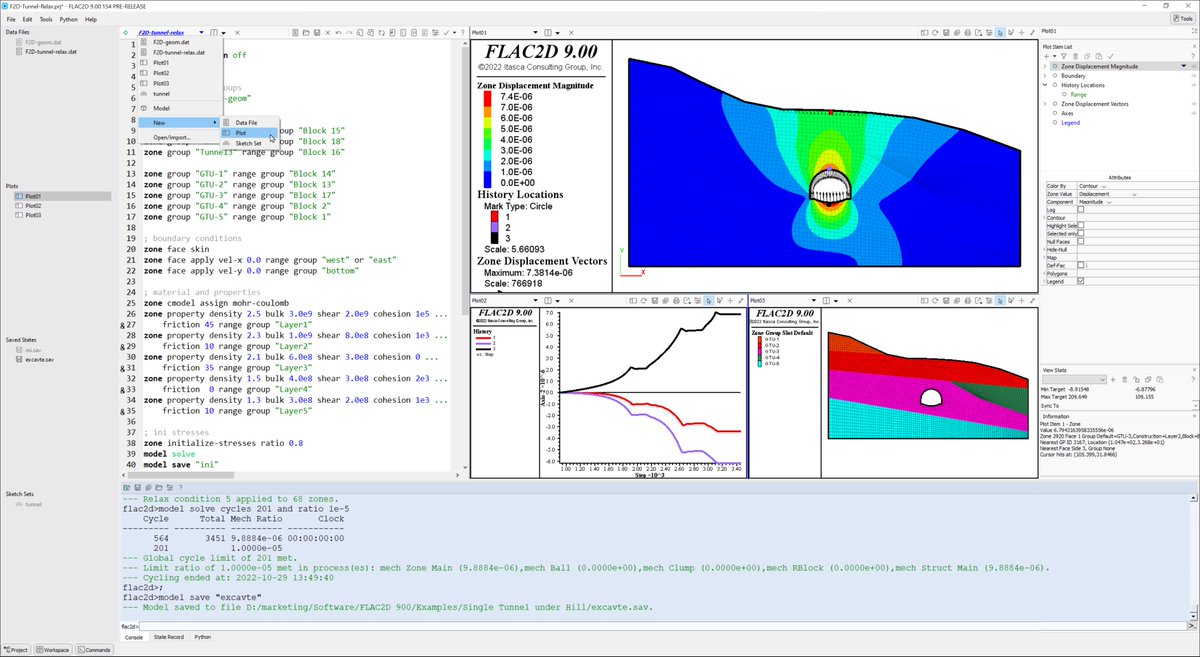1200x657 pixels.
Task: Click editor toolbar checkmark execute icon
Action: [x=445, y=33]
